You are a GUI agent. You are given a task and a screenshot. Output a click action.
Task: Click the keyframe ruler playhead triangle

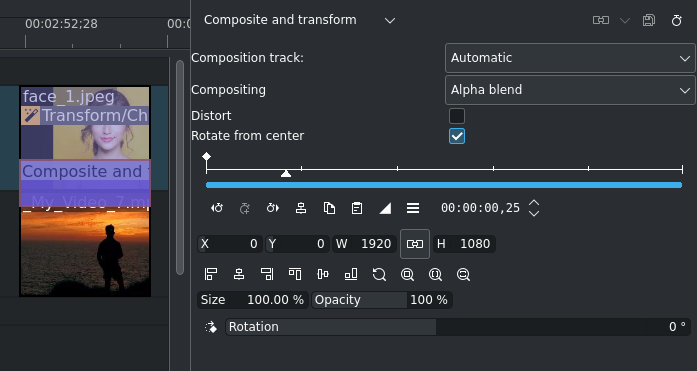pos(286,173)
